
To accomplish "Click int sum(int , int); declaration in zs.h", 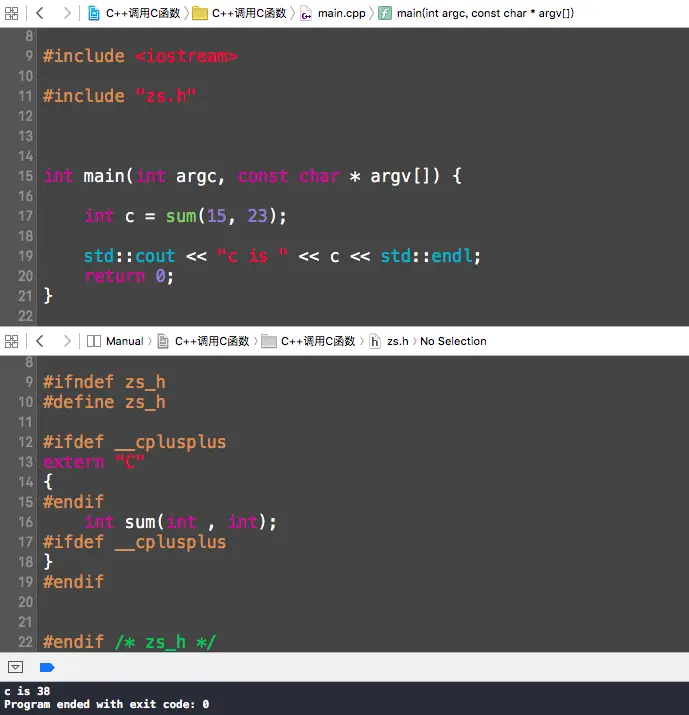I will pyautogui.click(x=181, y=522).
